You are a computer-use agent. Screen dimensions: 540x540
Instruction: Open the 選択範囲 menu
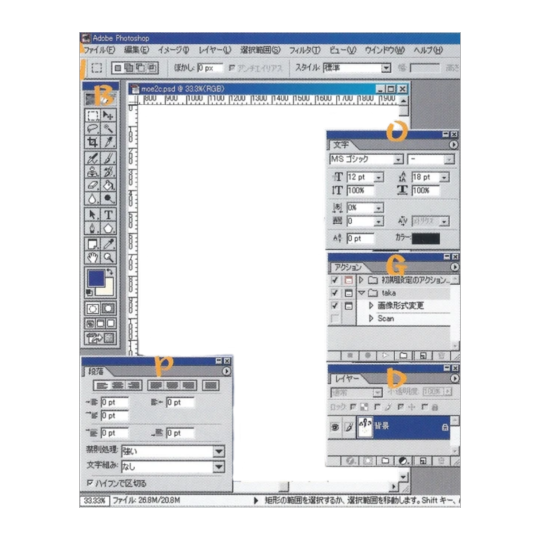[x=260, y=50]
